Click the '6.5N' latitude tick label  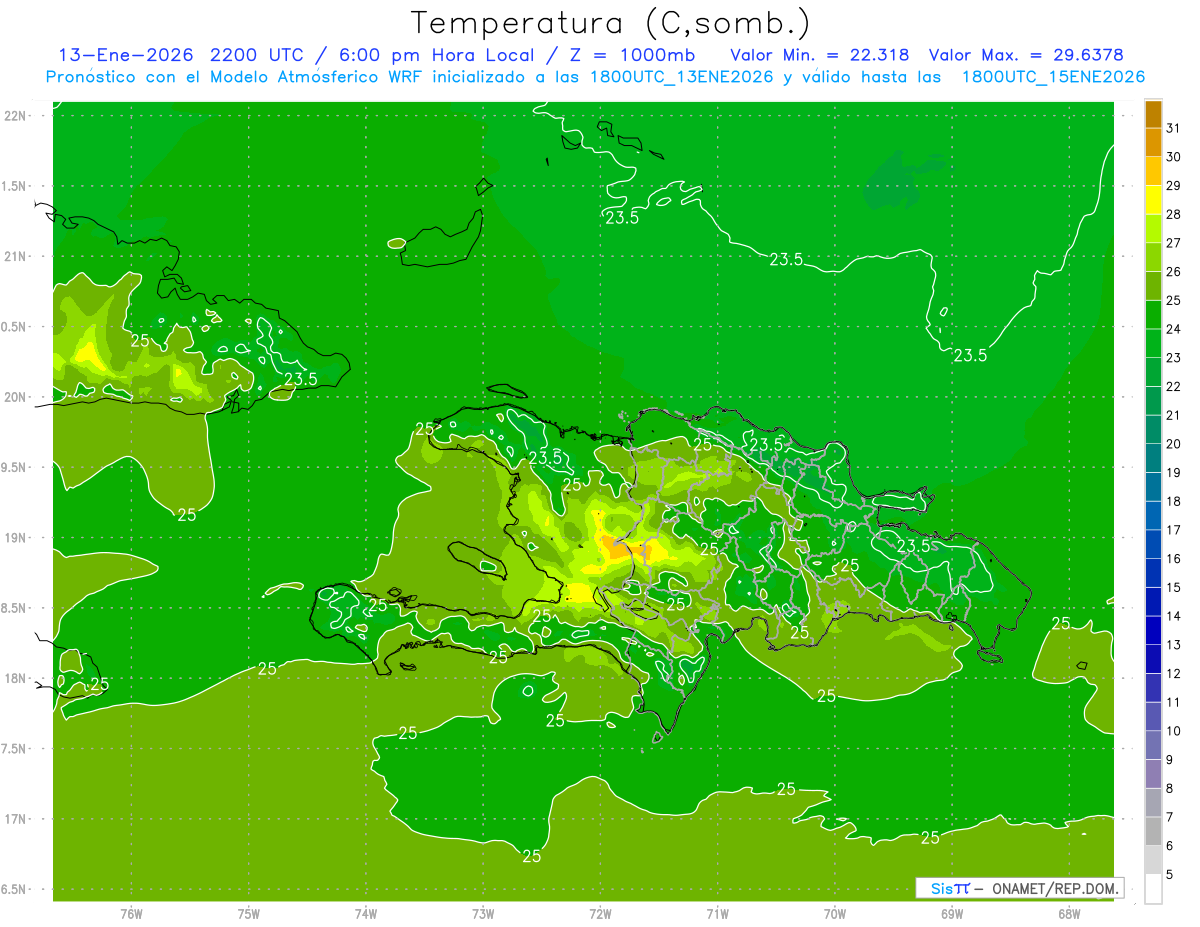click(15, 889)
